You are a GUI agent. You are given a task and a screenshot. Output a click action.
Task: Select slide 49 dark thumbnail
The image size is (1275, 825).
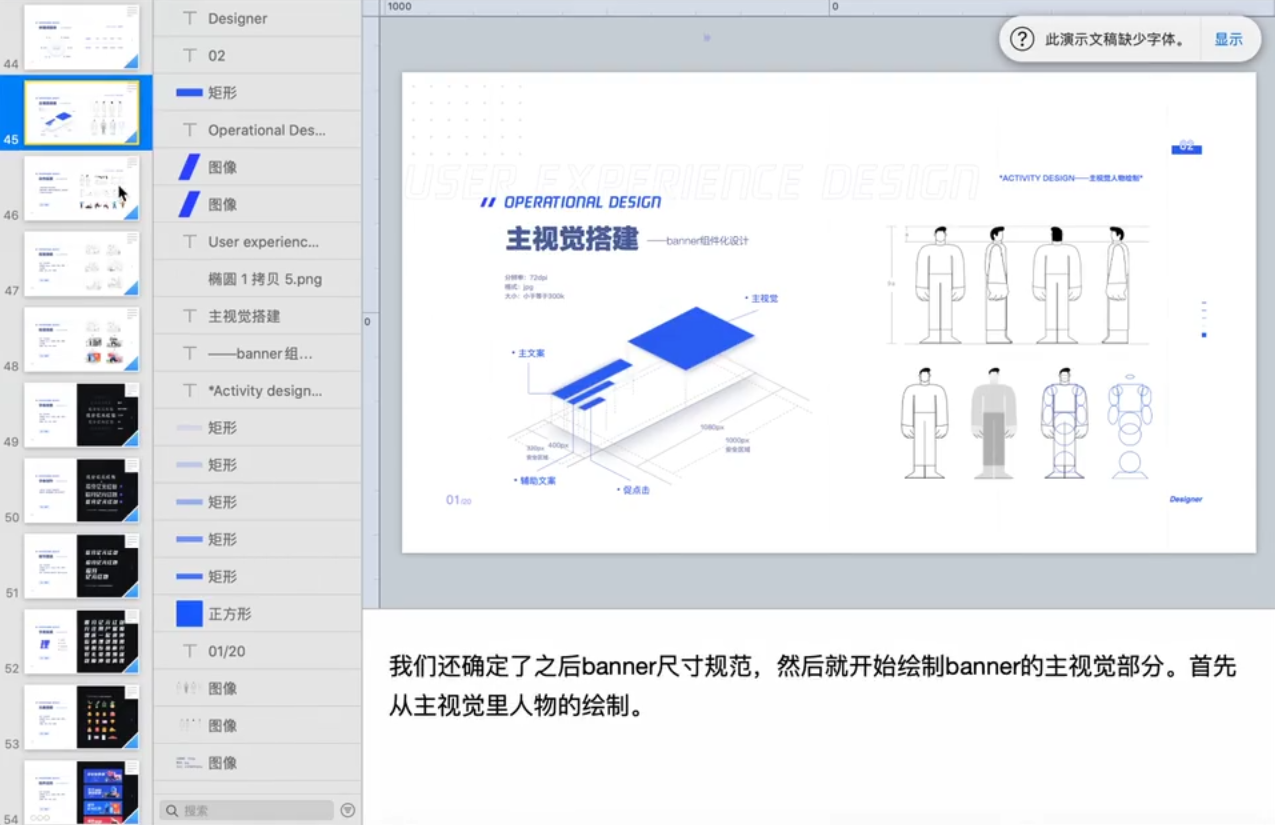[82, 415]
